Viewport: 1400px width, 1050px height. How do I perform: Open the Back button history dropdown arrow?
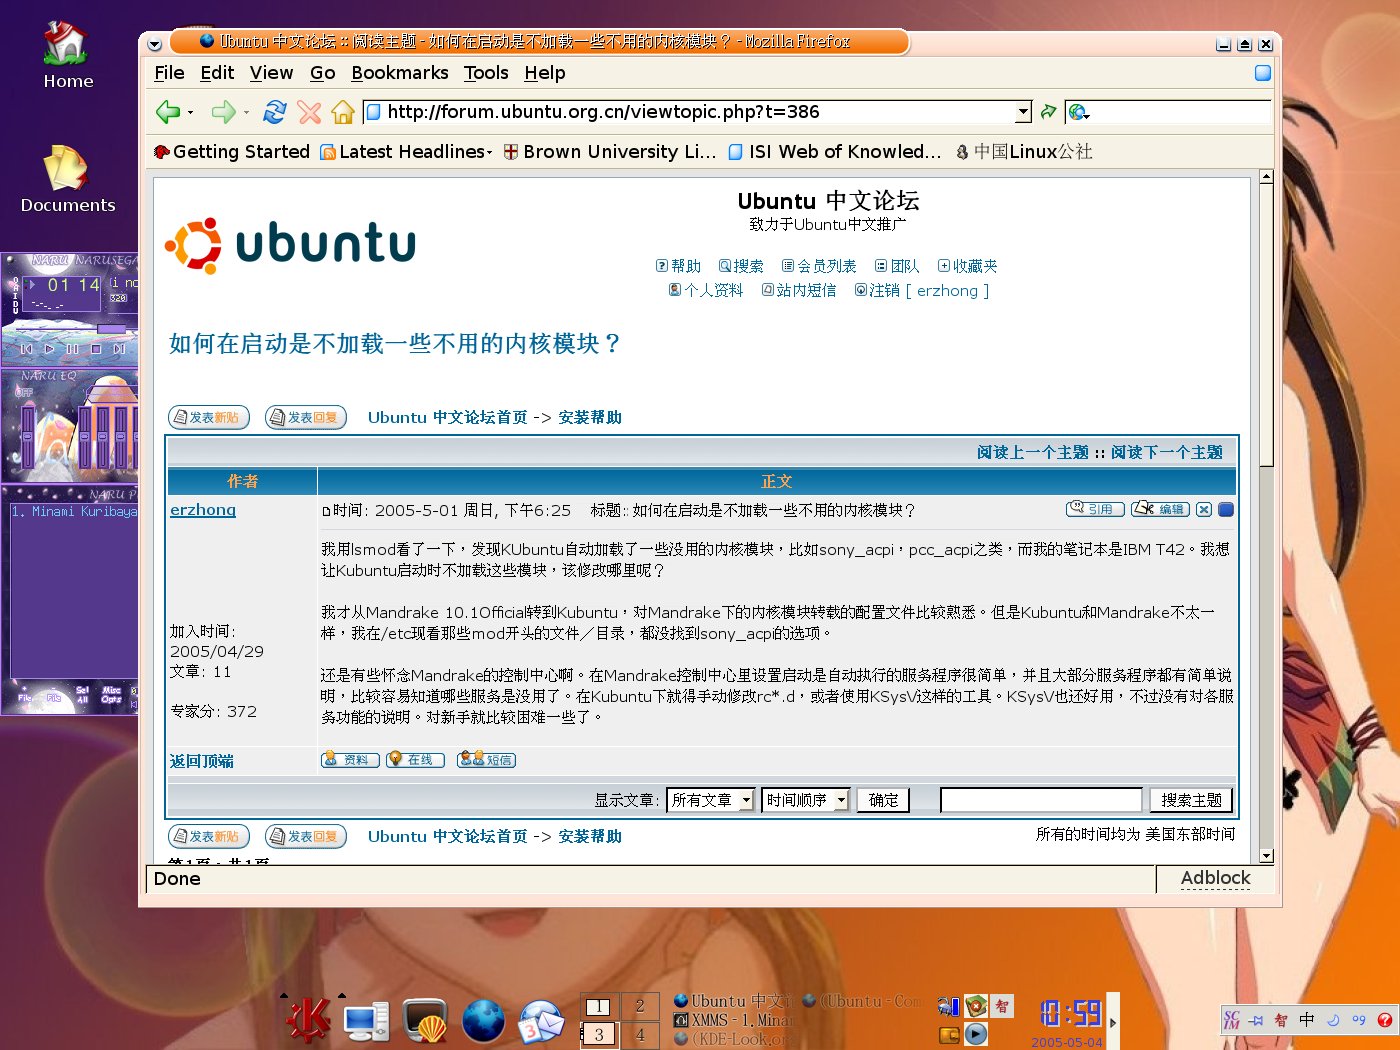(x=190, y=113)
